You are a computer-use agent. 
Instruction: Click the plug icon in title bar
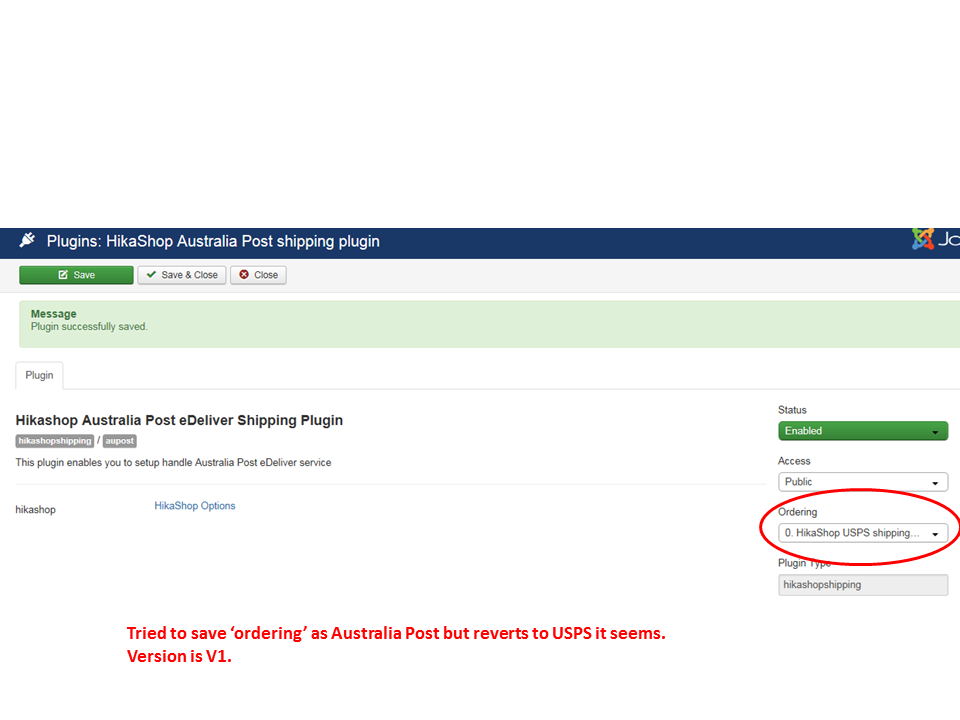[27, 241]
